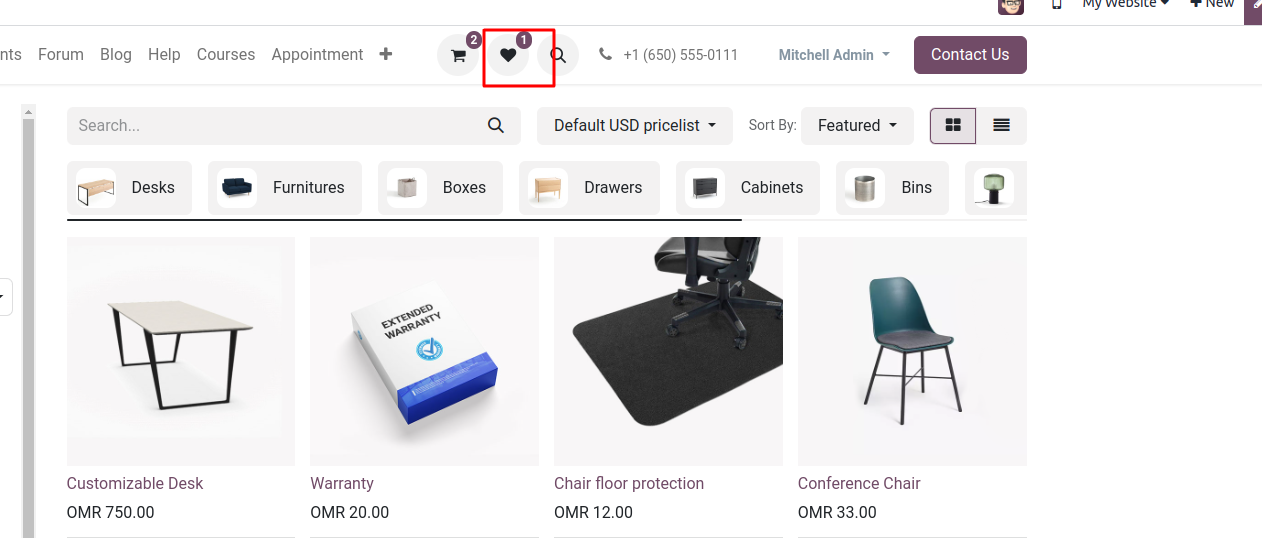Open the My Website dropdown
The width and height of the screenshot is (1262, 538).
[x=1125, y=4]
